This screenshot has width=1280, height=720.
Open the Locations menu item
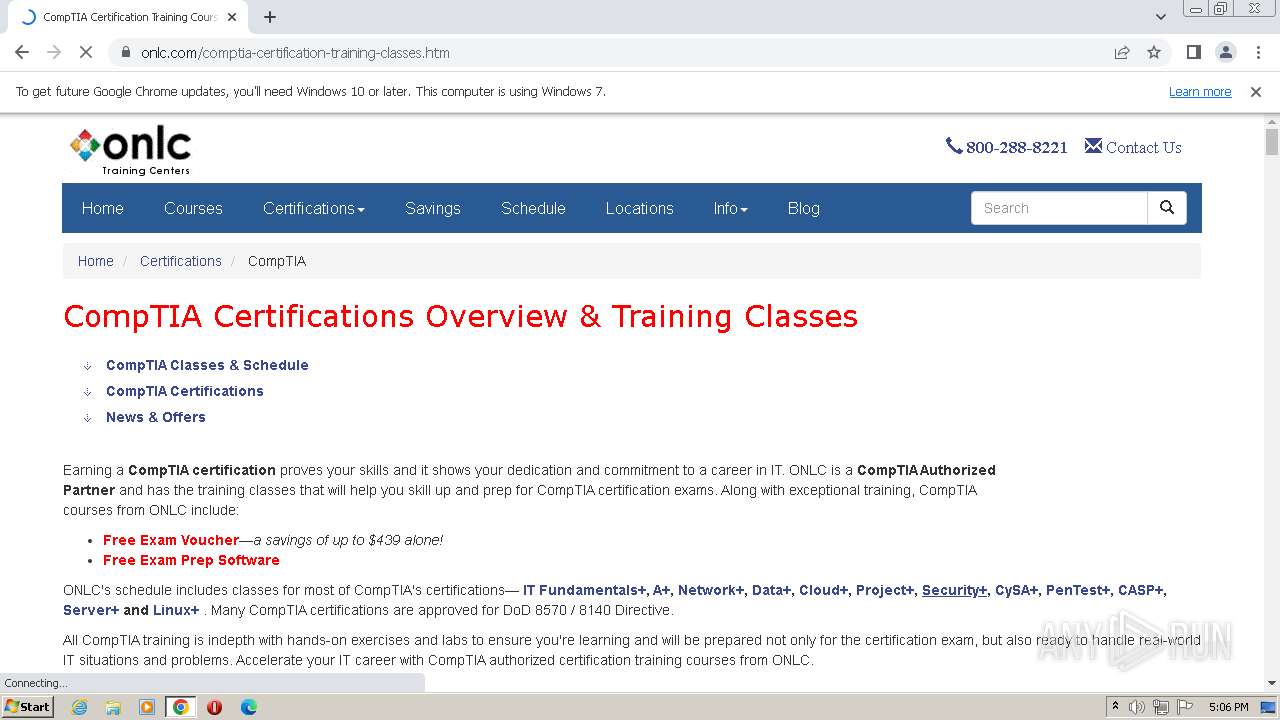tap(639, 208)
